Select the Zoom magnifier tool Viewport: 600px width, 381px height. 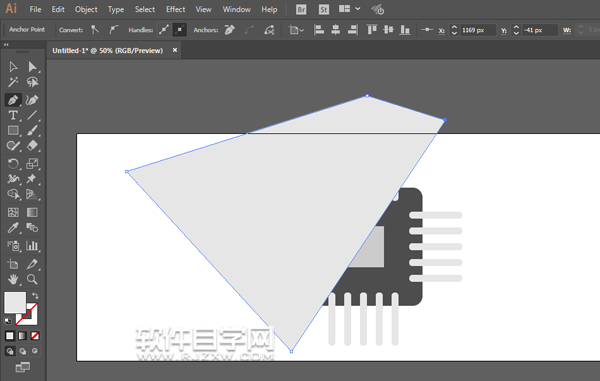click(32, 279)
